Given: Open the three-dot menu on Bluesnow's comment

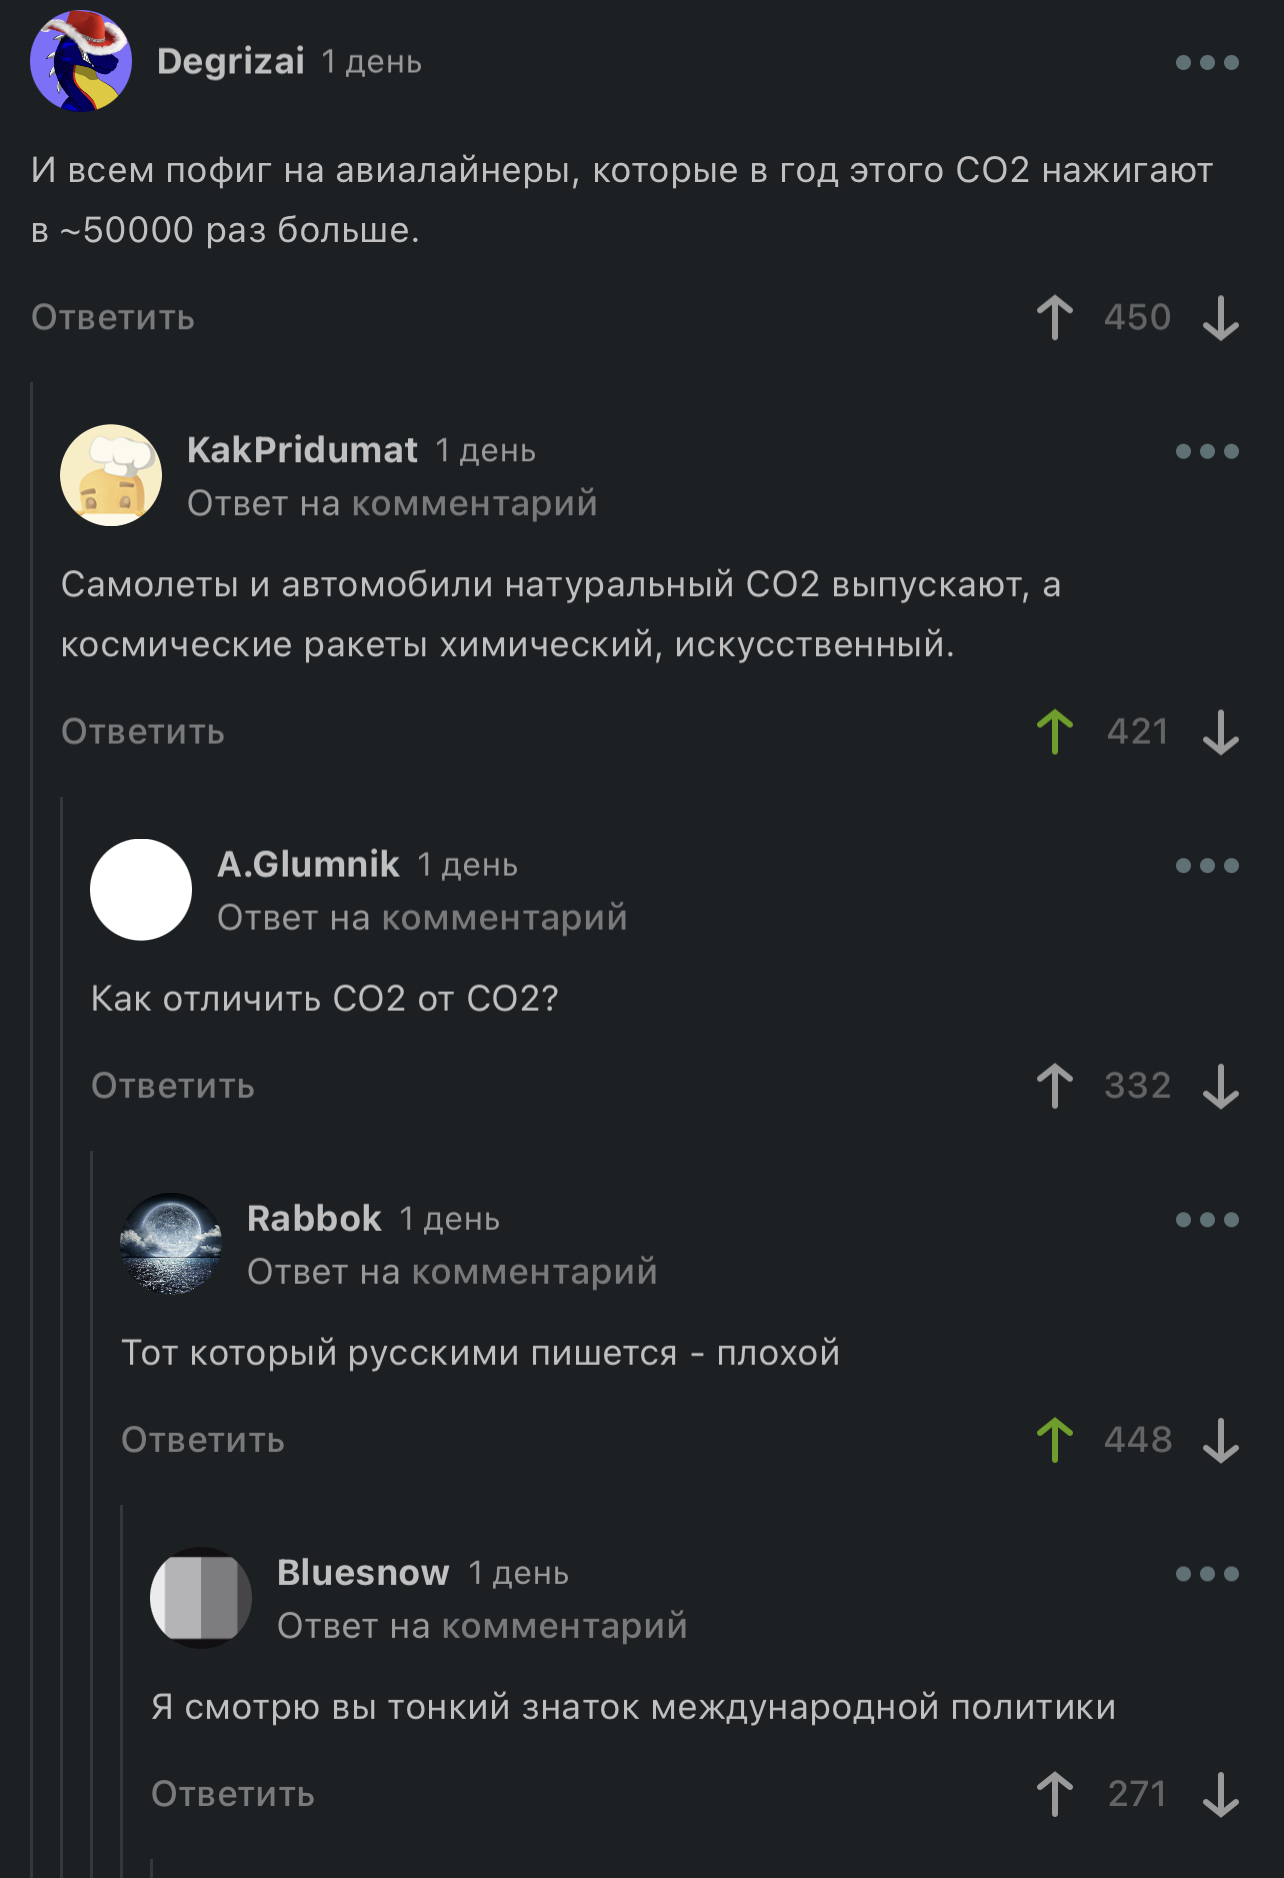Looking at the screenshot, I should pos(1207,1573).
